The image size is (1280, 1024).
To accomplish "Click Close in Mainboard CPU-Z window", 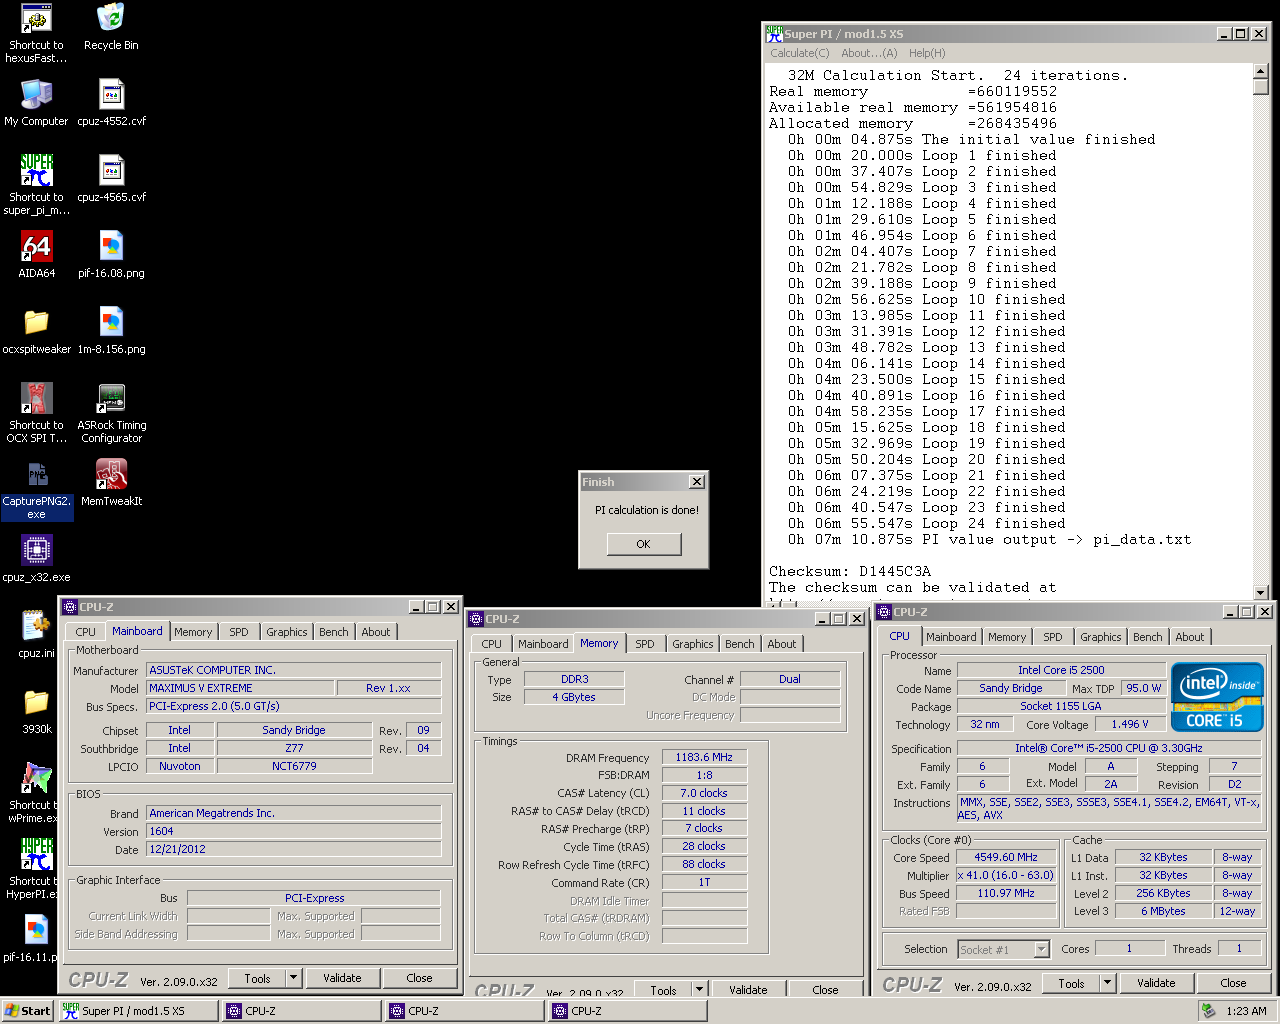I will (420, 978).
